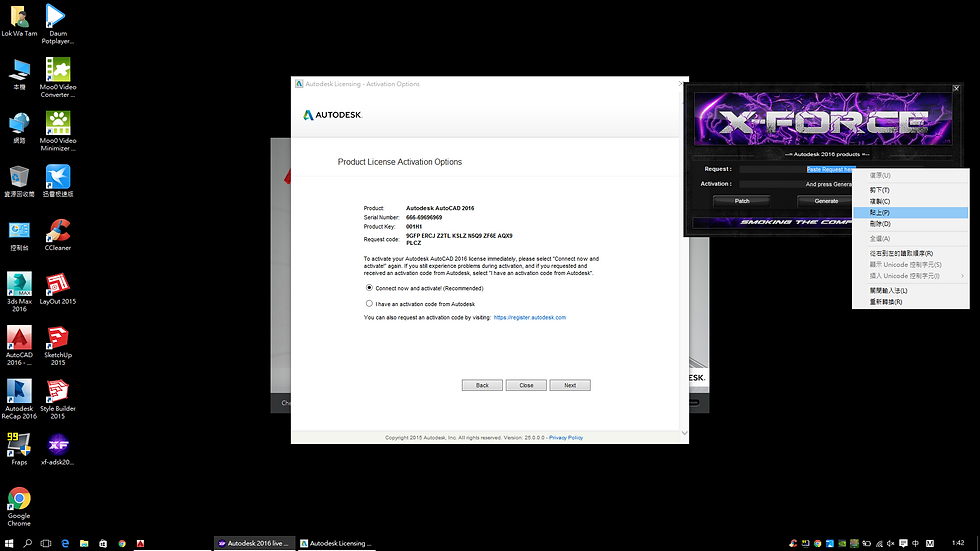This screenshot has height=551, width=980.
Task: Launch 3ds Max 2016 from desktop
Action: point(19,292)
